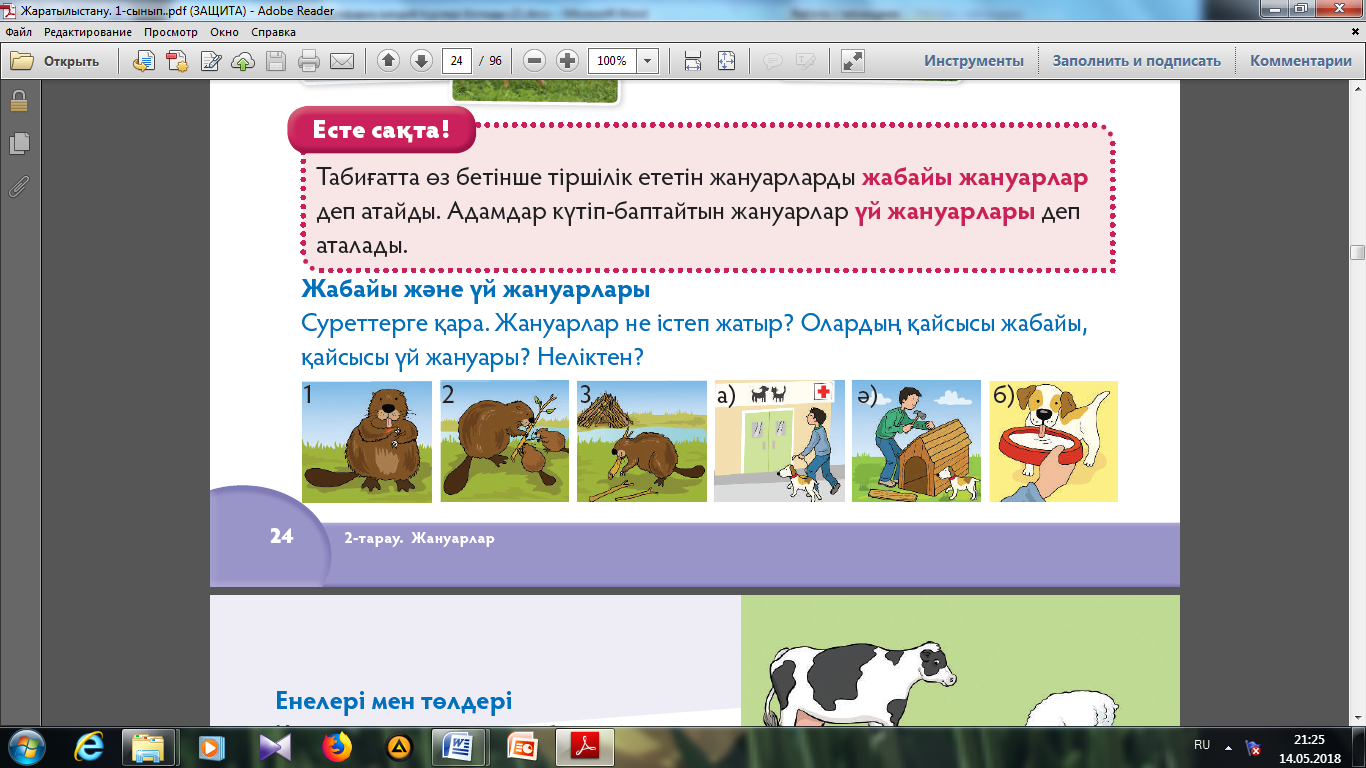Open the Справка menu
Viewport: 1366px width, 768px height.
pyautogui.click(x=273, y=32)
